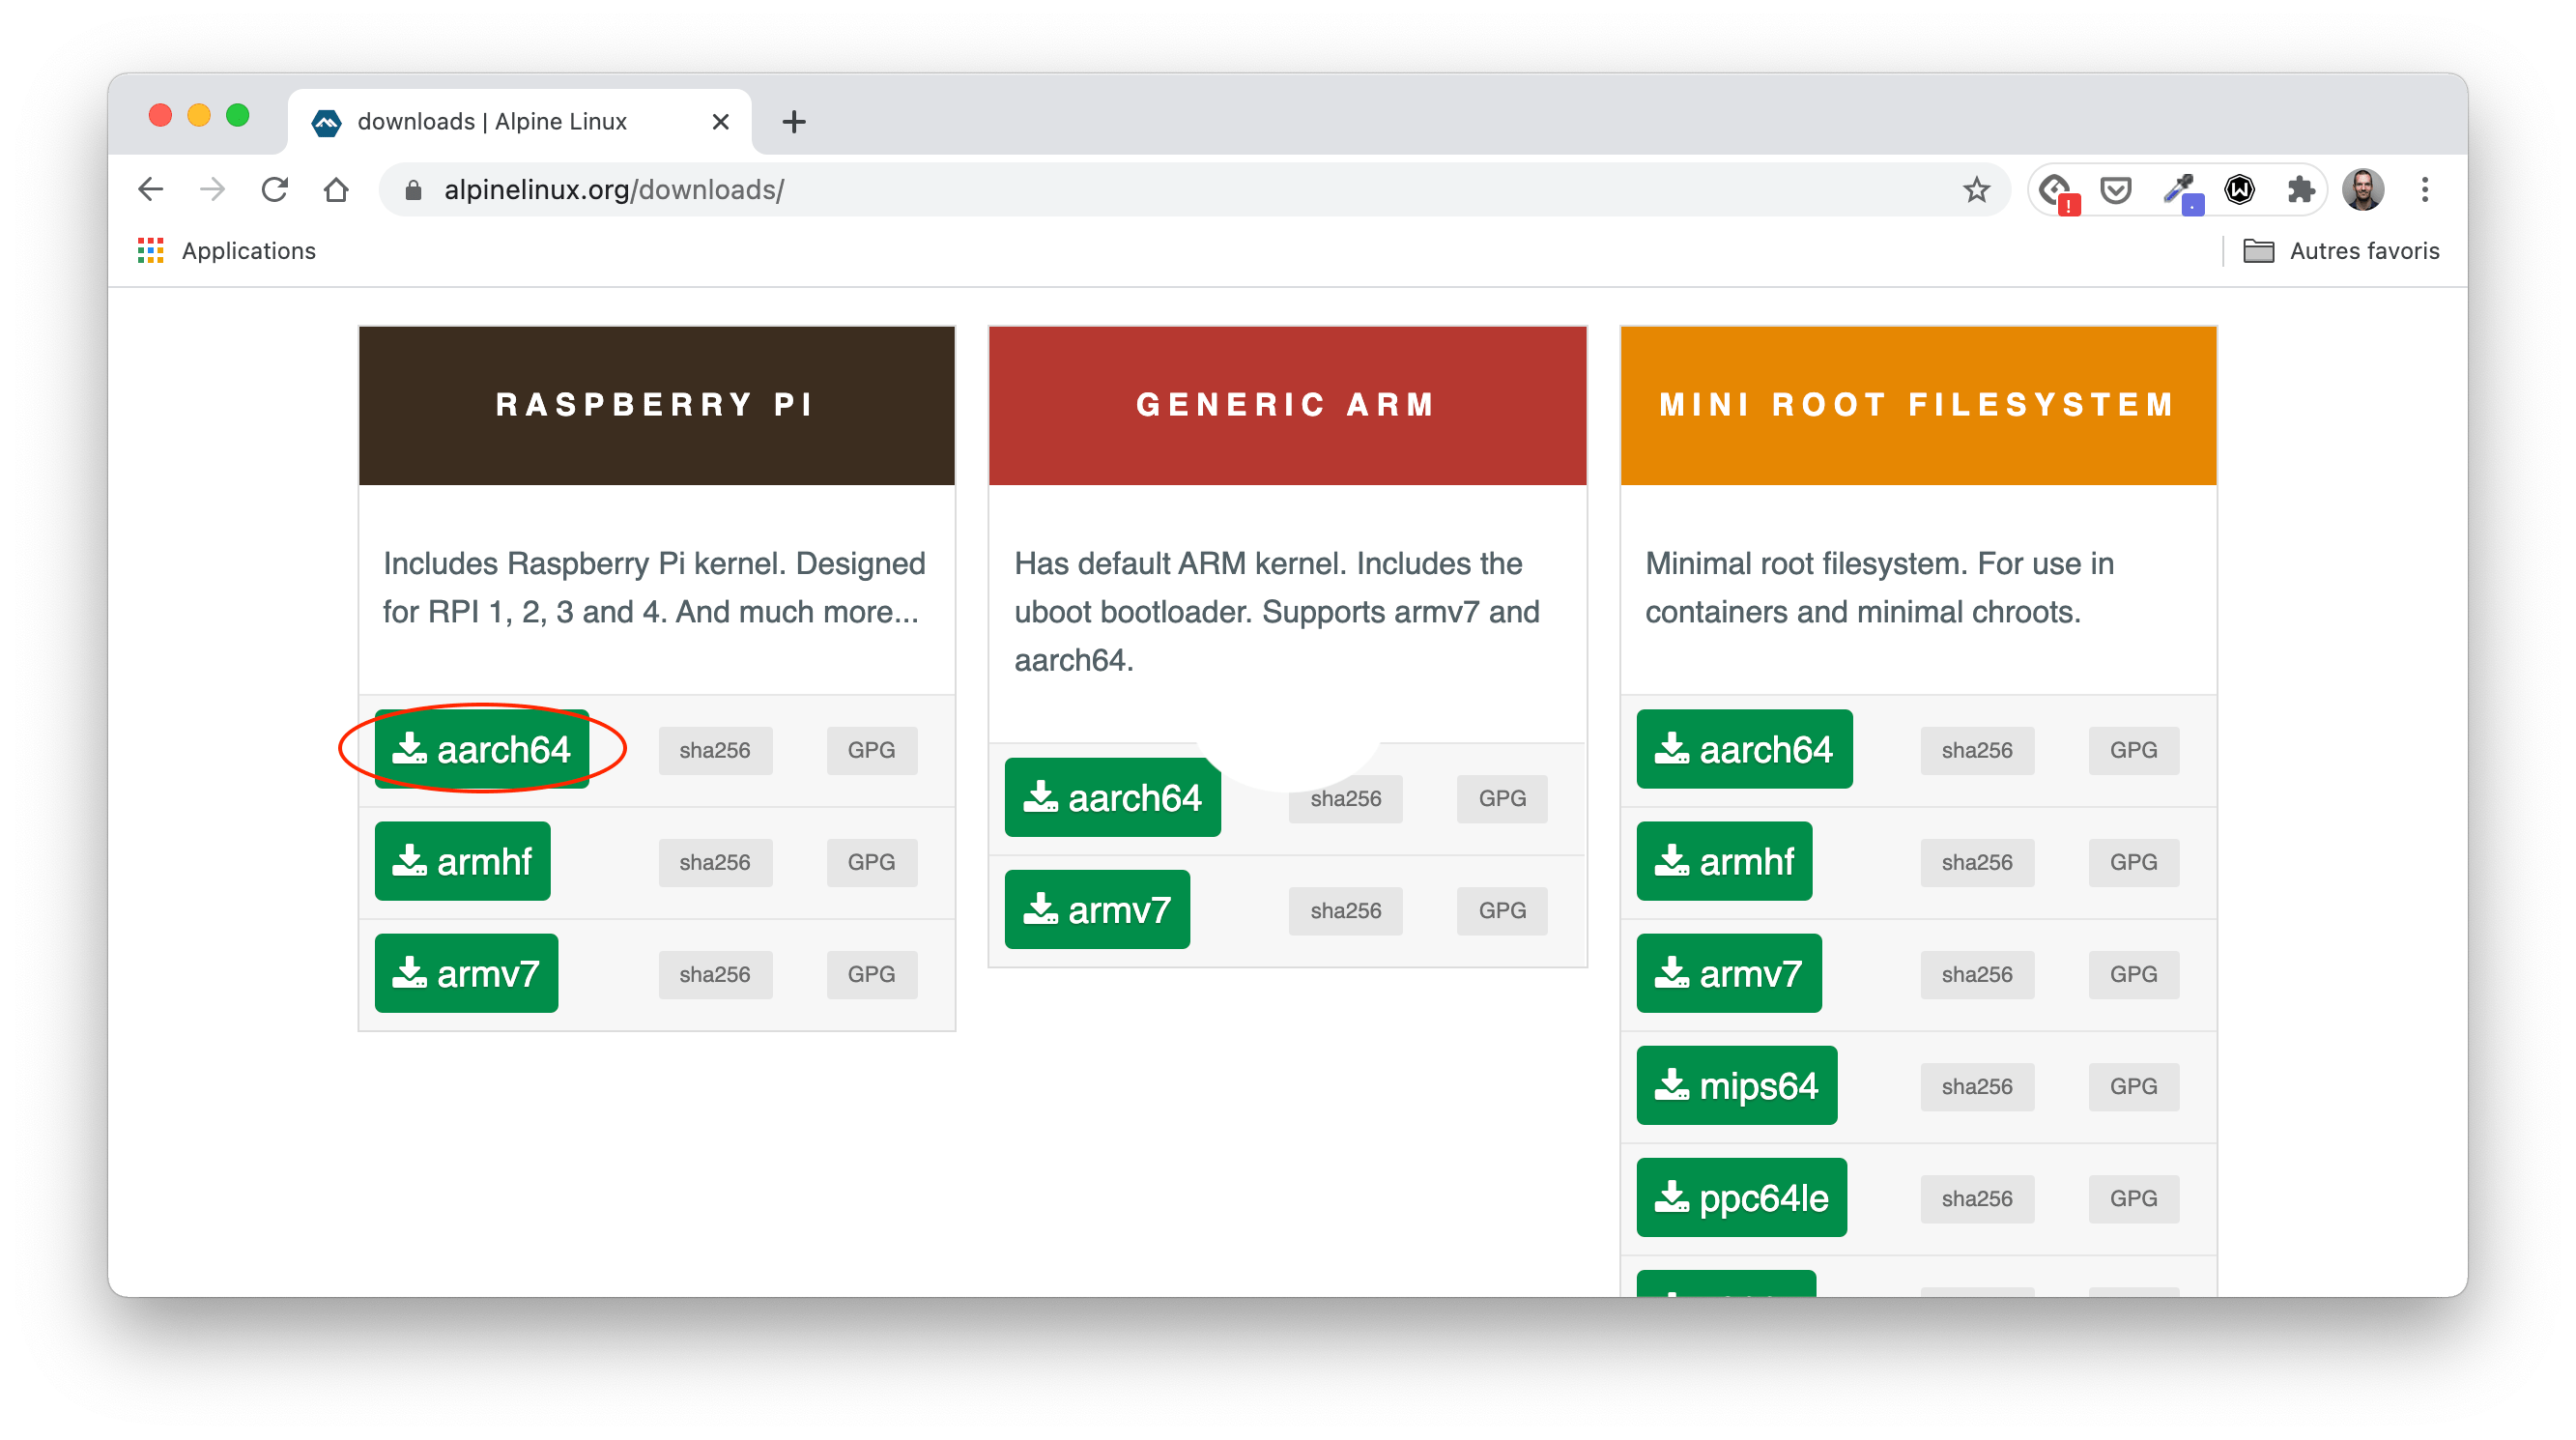Click the Generic ARM card header

(1287, 405)
